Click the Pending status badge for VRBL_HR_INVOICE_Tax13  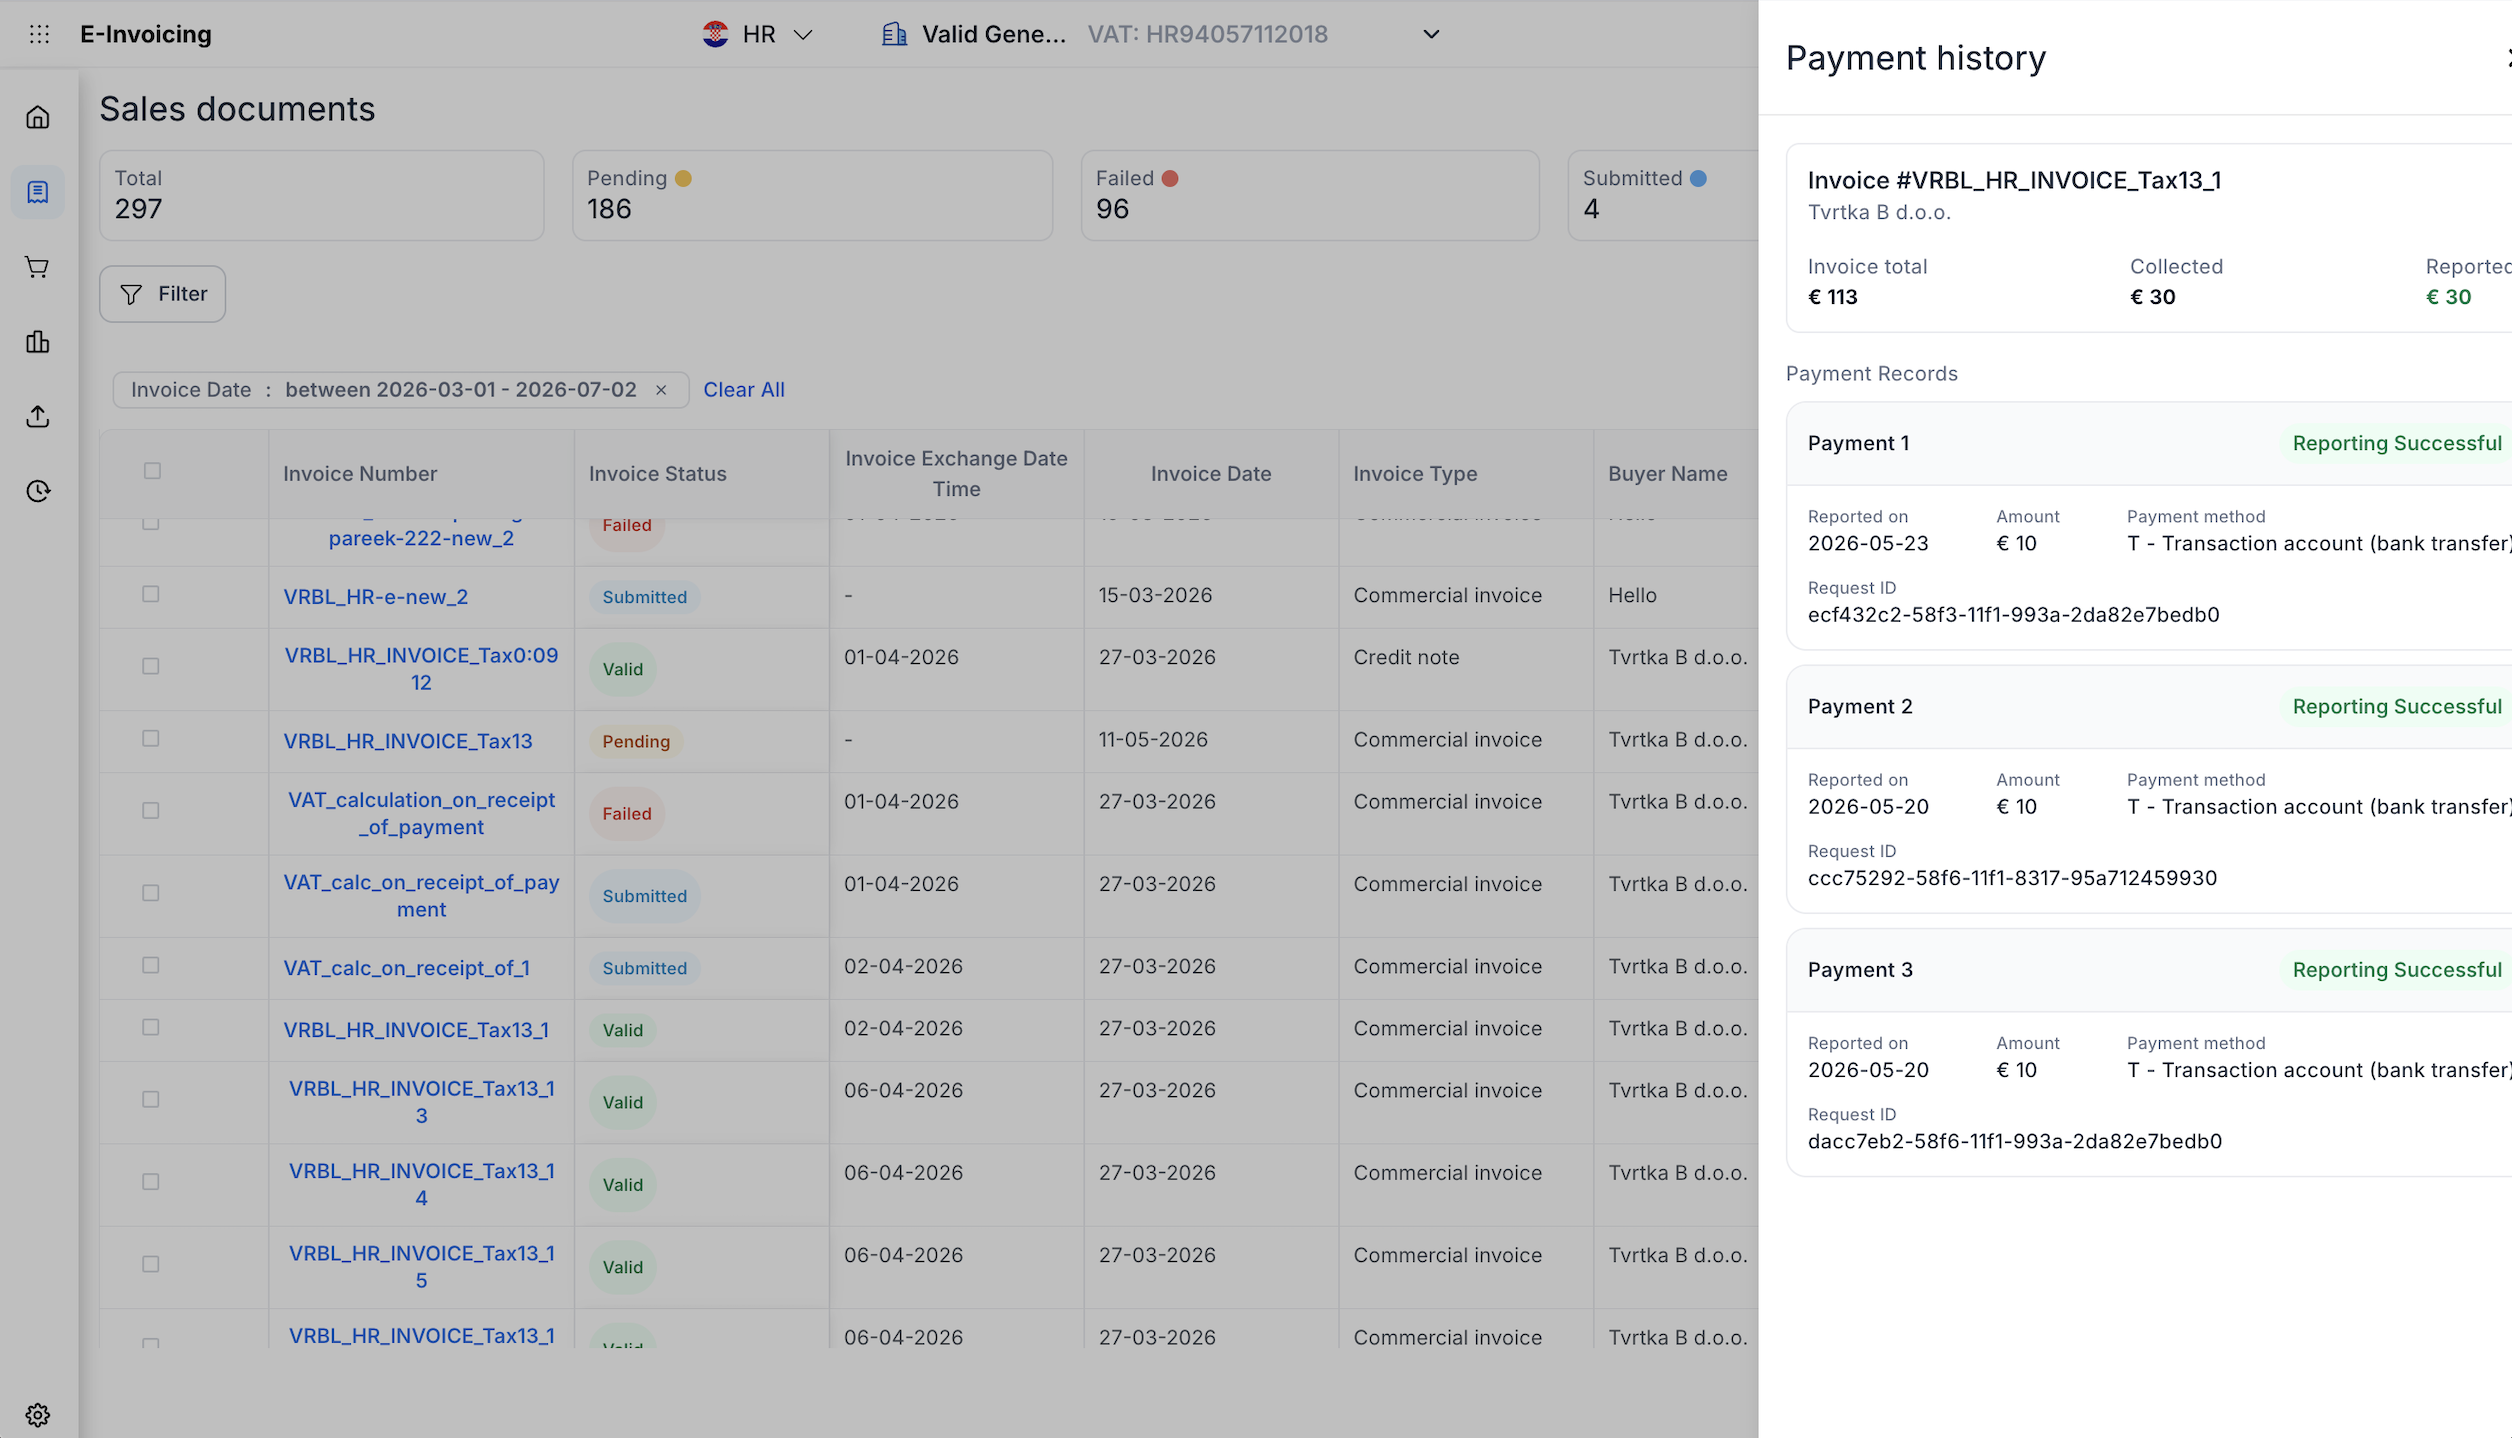(636, 741)
